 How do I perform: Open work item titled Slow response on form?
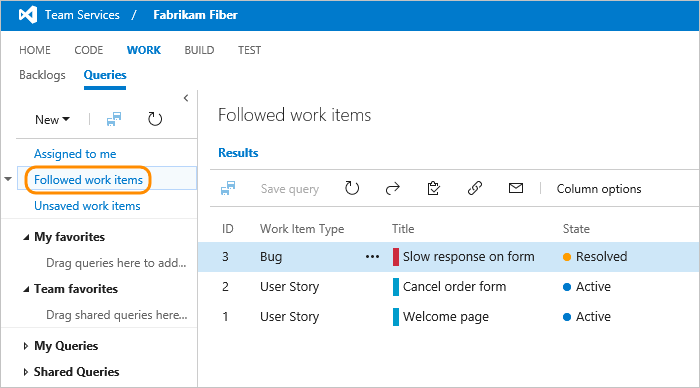coord(468,257)
